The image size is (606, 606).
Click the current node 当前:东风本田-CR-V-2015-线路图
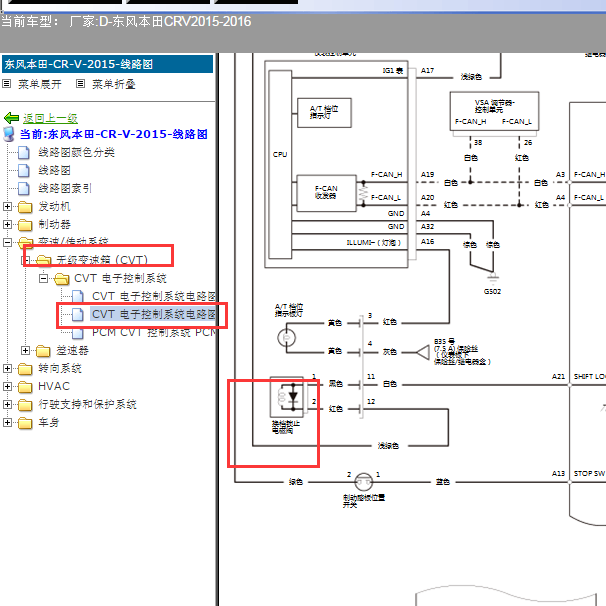pyautogui.click(x=114, y=134)
